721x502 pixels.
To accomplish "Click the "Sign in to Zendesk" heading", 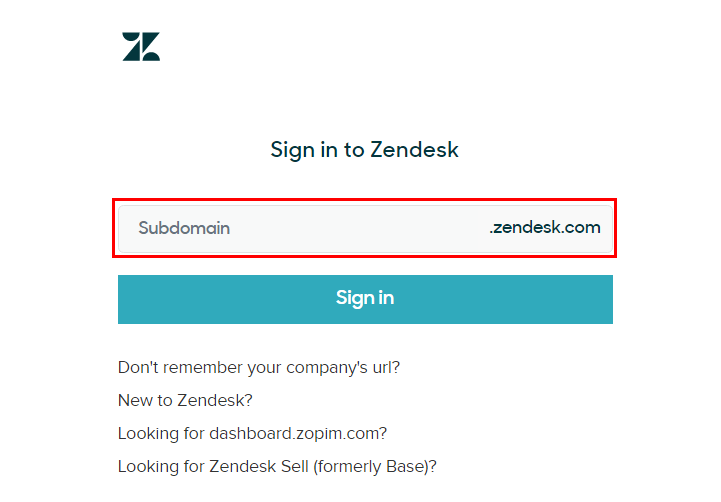I will [x=364, y=150].
